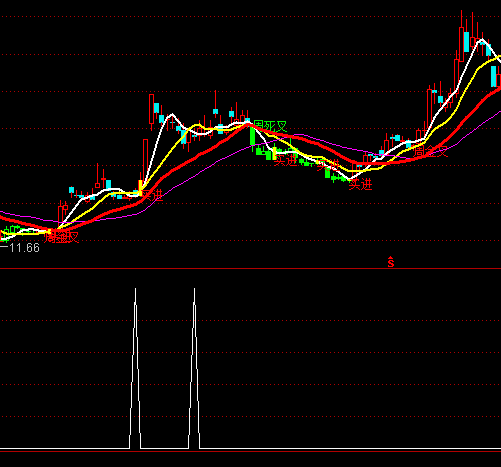Click the peak of the first indicator spike
This screenshot has height=467, width=501.
tap(135, 289)
